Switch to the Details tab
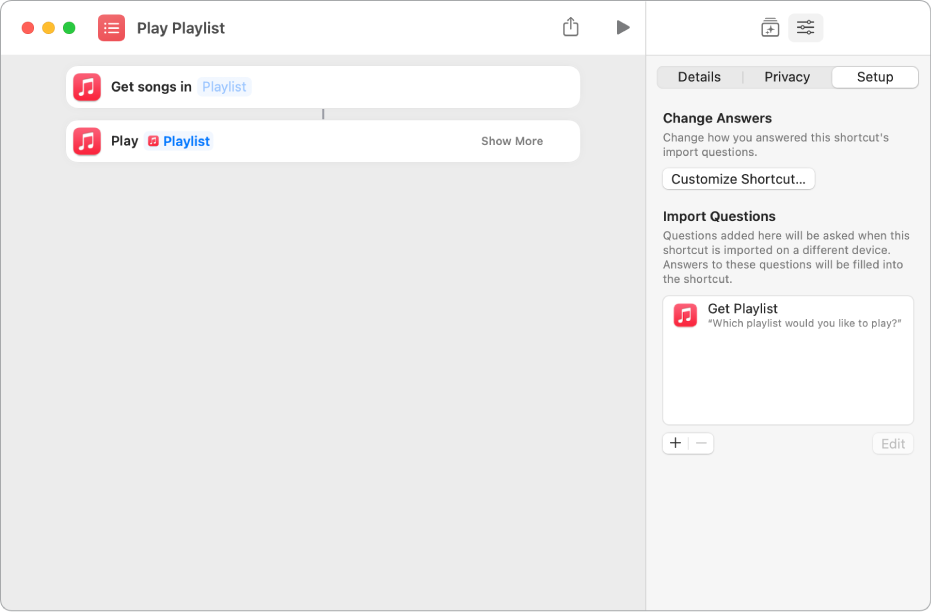Screen dimensions: 932x612 [x=699, y=77]
